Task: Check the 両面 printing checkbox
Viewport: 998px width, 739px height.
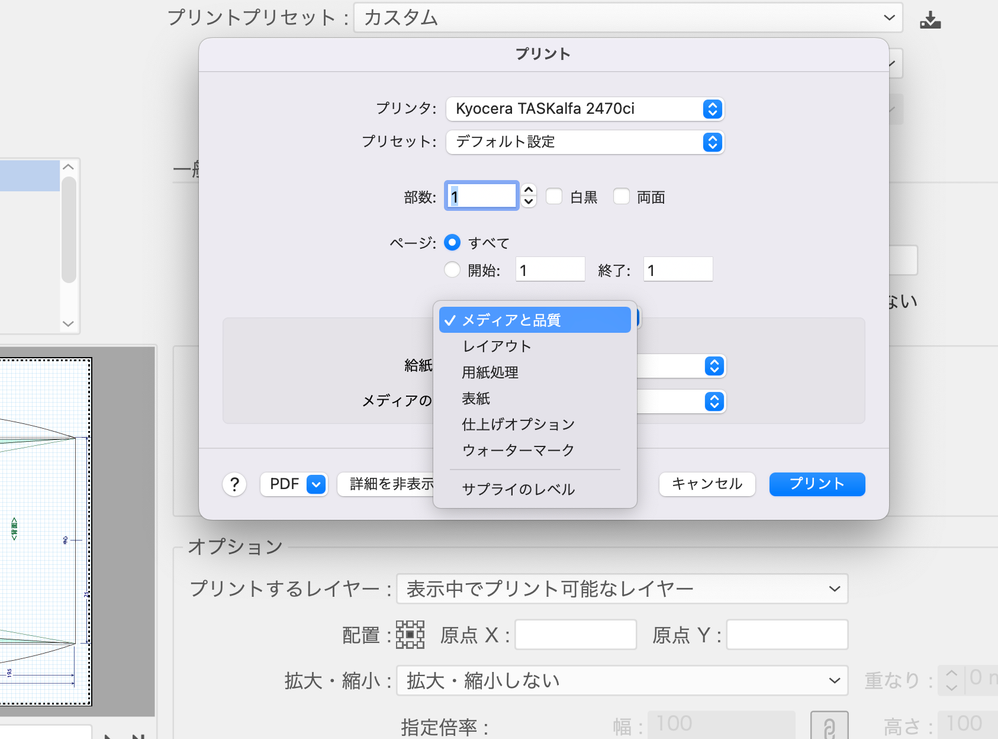Action: tap(622, 196)
